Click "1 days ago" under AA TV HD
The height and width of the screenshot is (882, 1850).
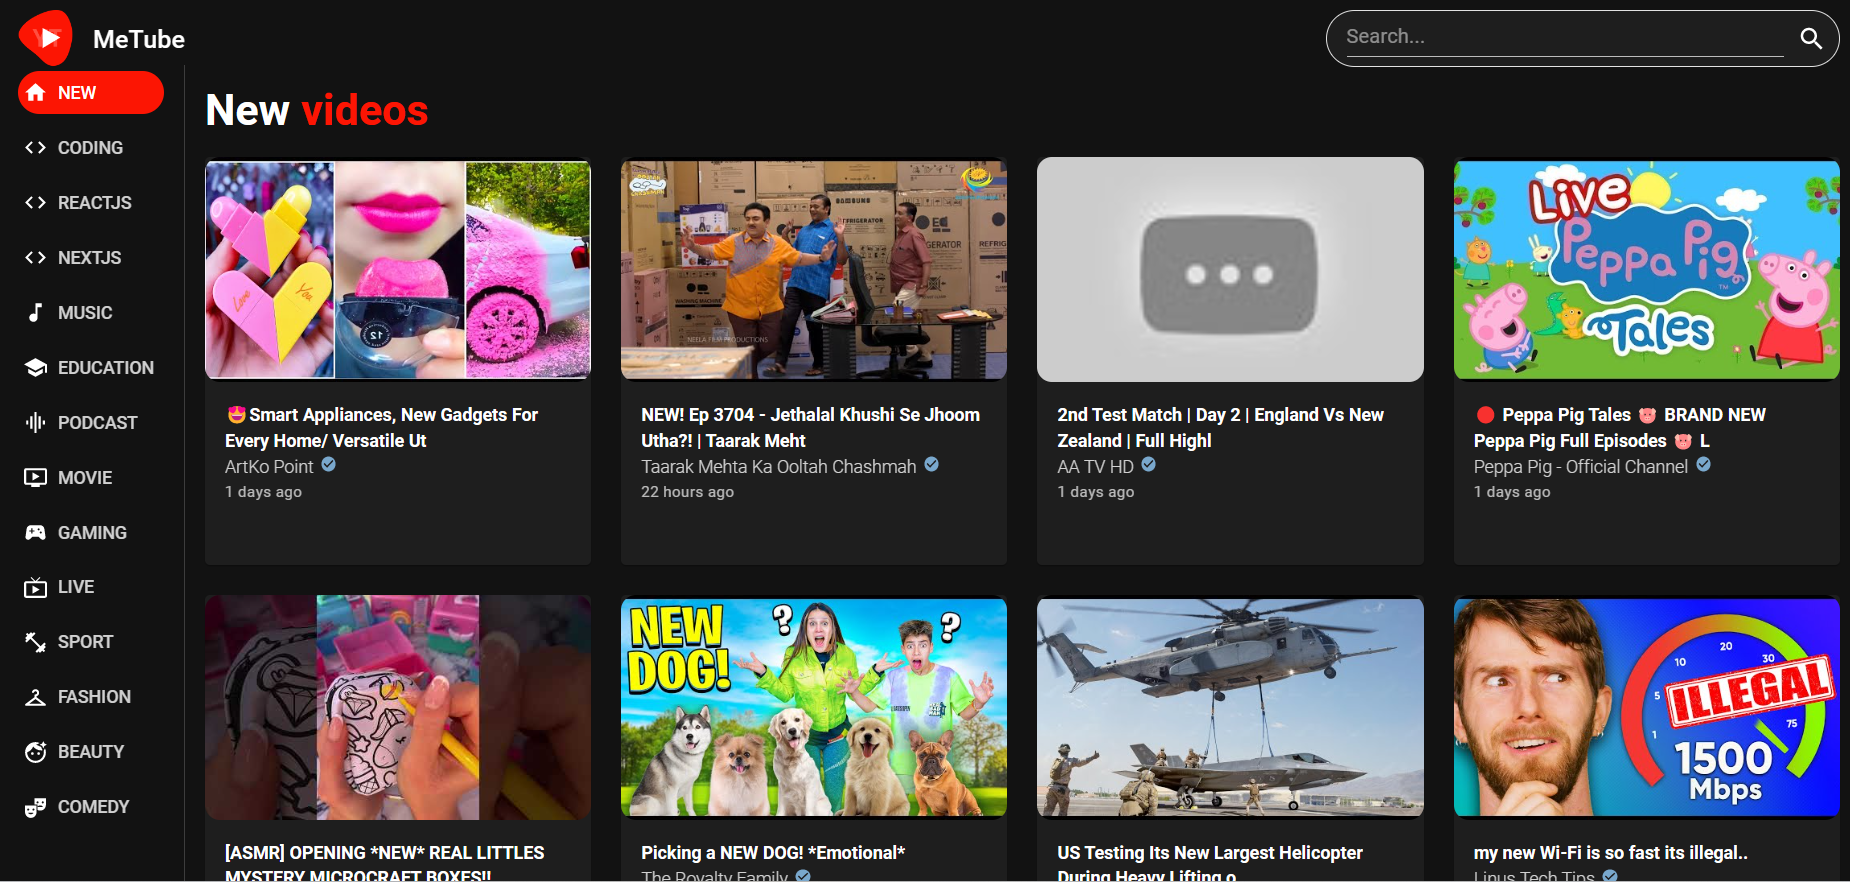click(x=1095, y=492)
